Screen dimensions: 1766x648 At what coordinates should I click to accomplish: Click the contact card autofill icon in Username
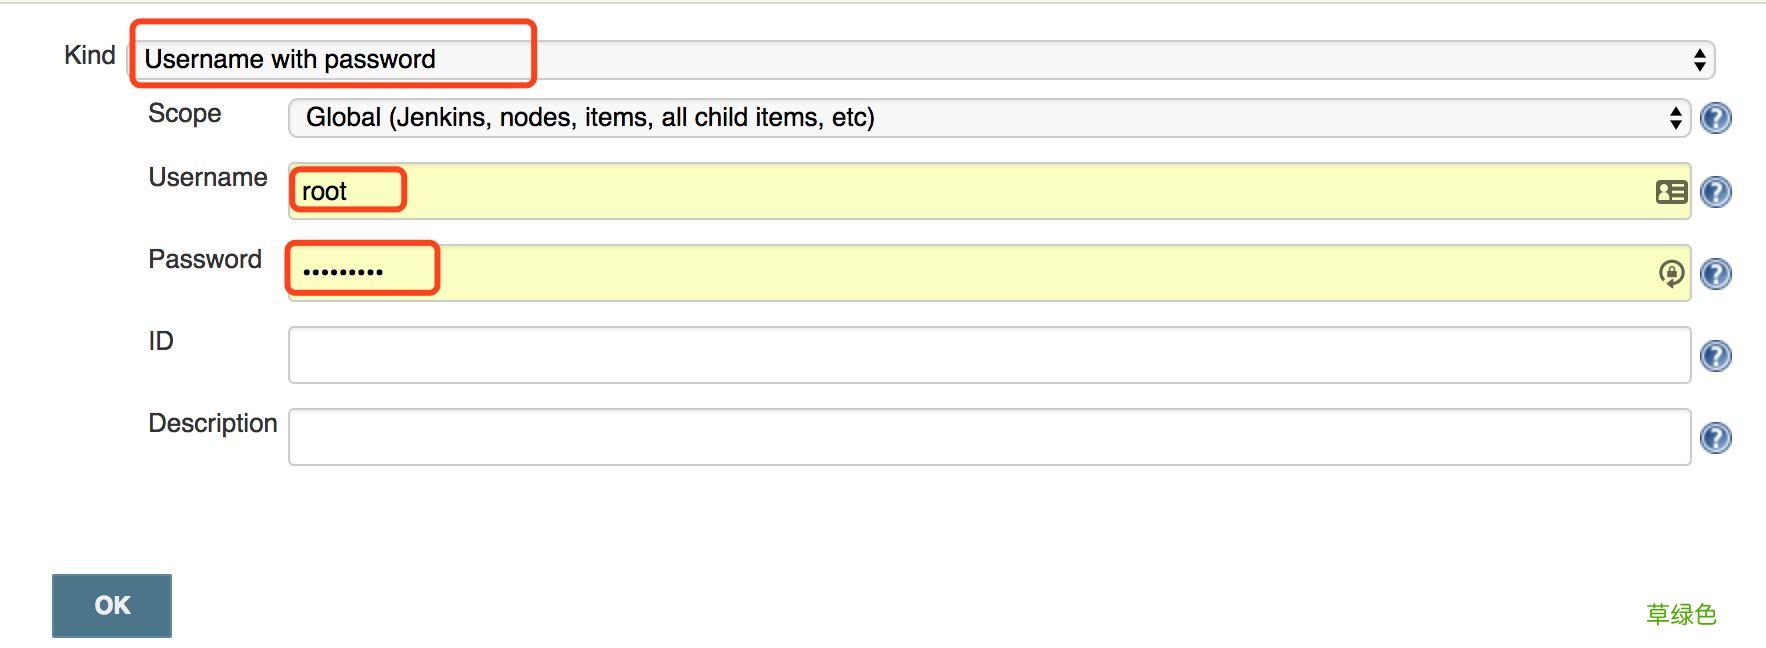(x=1671, y=192)
